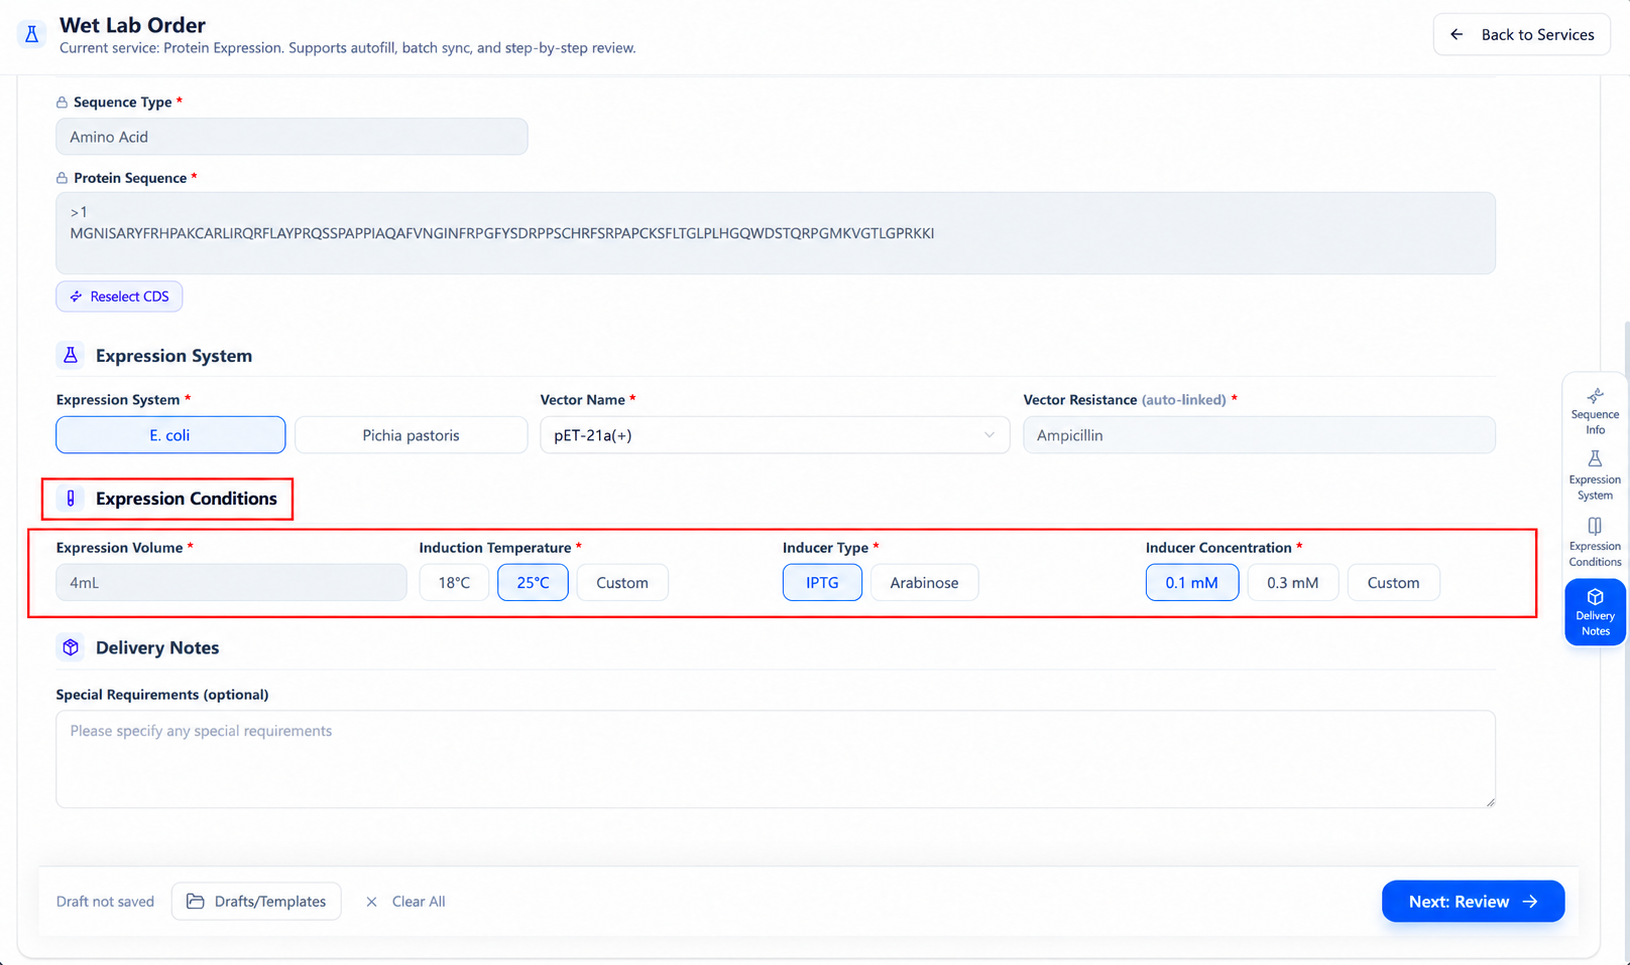Choose 0.1 mM inducer concentration
Screen dimensions: 1630x965
pos(1192,582)
